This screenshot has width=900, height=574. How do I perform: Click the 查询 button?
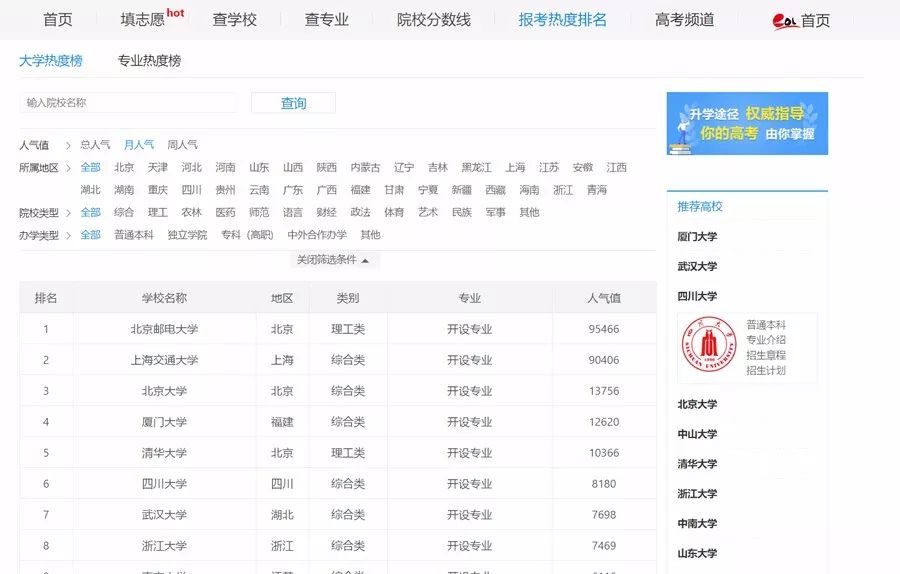click(x=293, y=103)
